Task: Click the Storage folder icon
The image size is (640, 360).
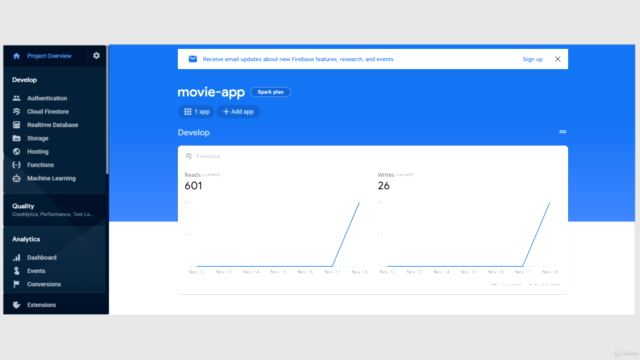Action: 16,138
